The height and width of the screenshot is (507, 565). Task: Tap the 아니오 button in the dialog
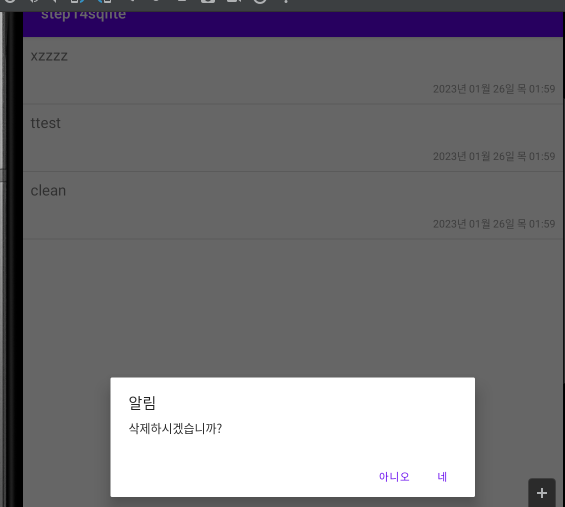(394, 477)
